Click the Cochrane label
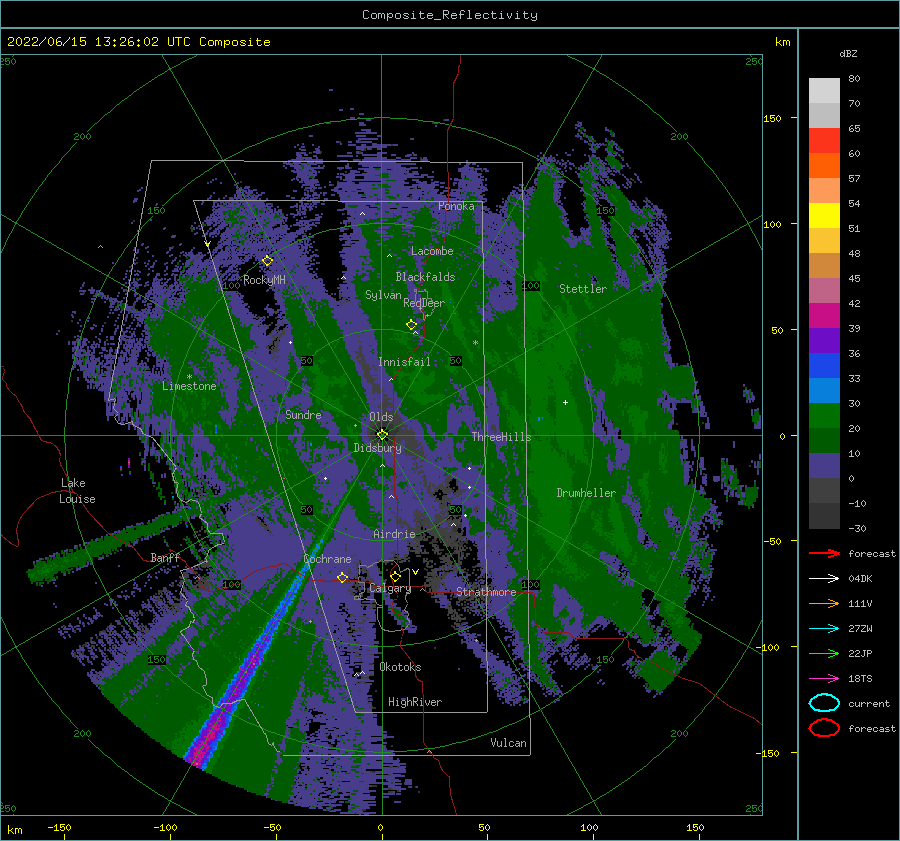The width and height of the screenshot is (900, 841). [x=327, y=559]
